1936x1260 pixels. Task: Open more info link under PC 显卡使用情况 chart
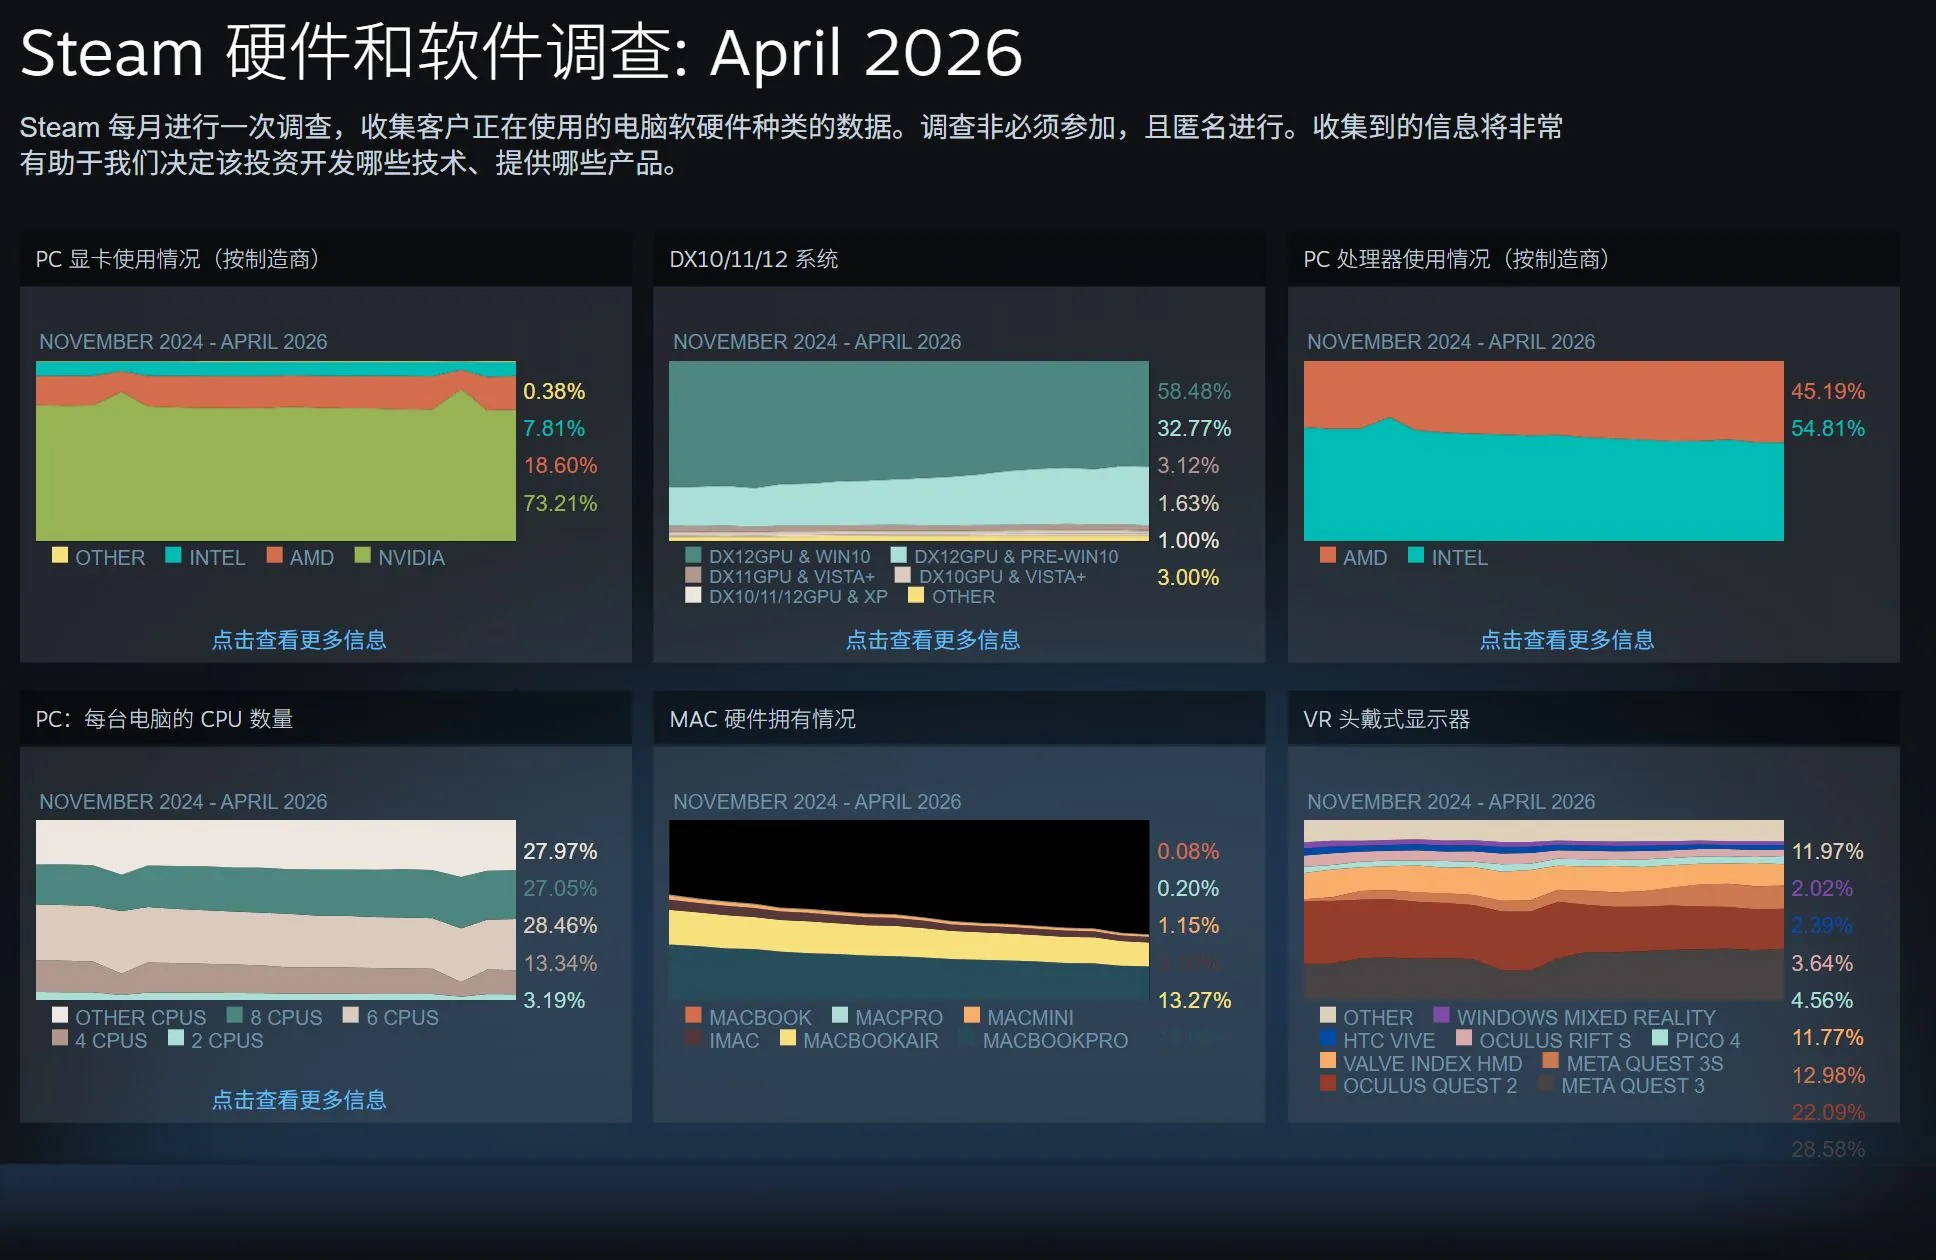pos(299,640)
